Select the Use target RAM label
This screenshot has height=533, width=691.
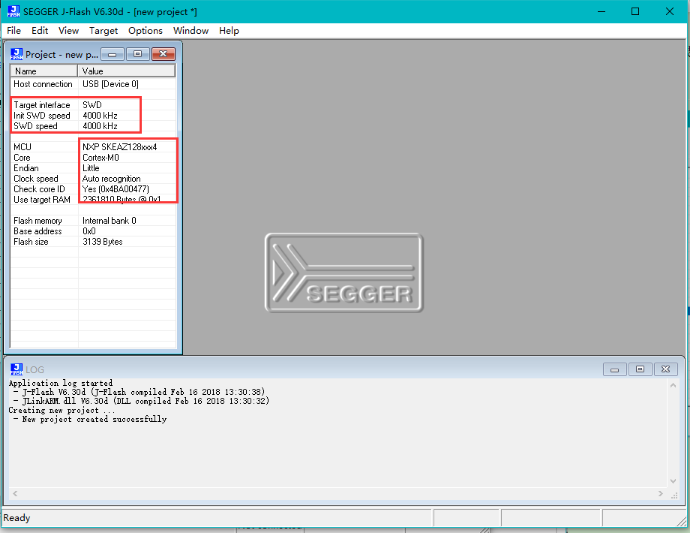click(42, 200)
